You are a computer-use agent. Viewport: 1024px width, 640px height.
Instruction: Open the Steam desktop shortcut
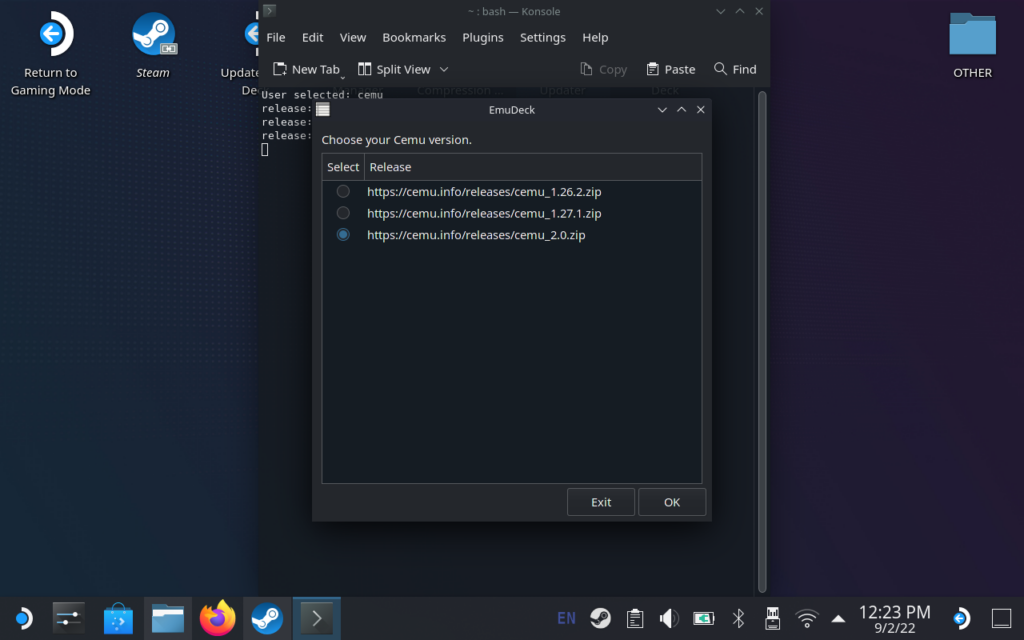point(153,46)
